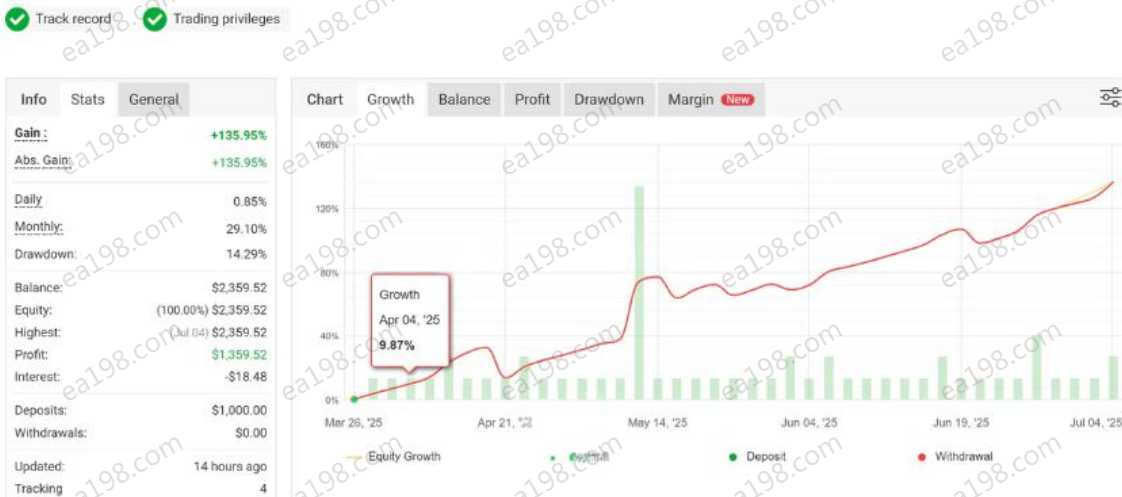Open the Drawdown chart tab
Viewport: 1122px width, 497px height.
click(x=609, y=99)
